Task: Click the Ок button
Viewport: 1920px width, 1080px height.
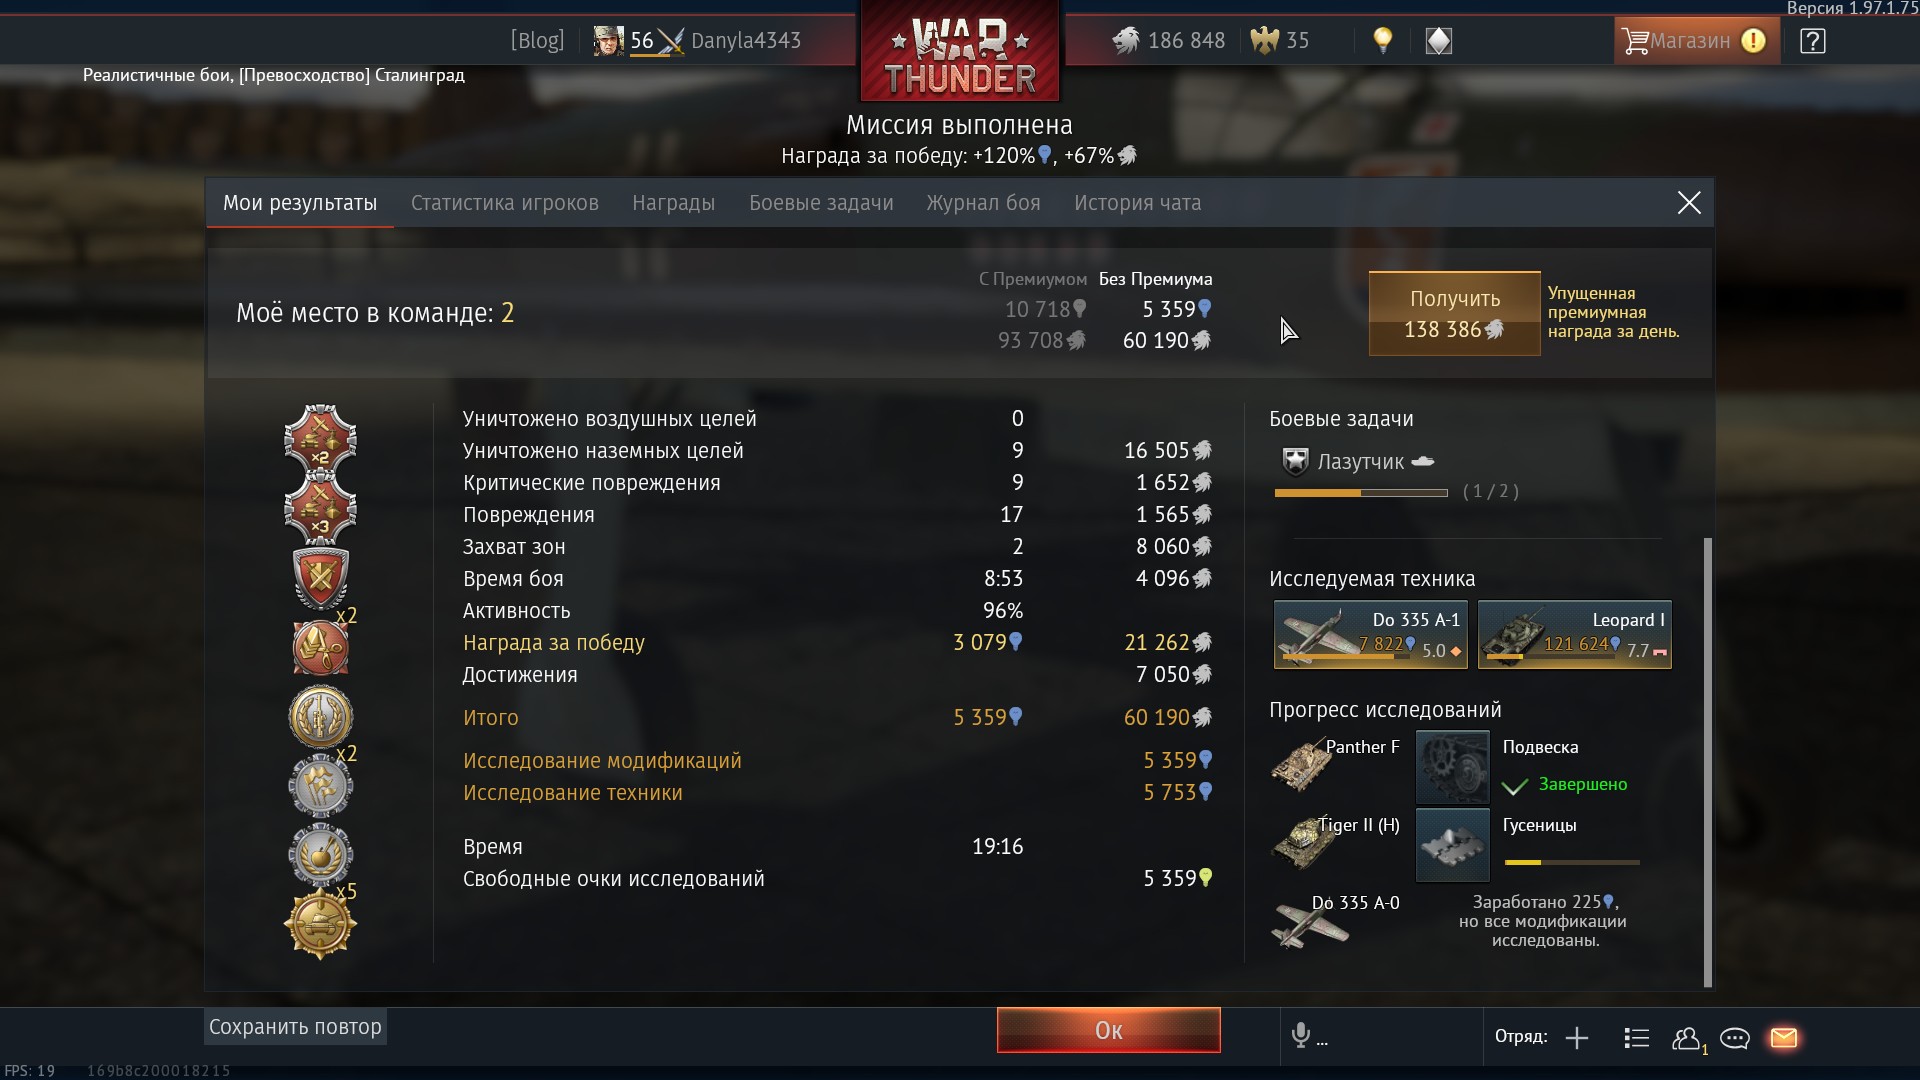Action: pos(1108,1030)
